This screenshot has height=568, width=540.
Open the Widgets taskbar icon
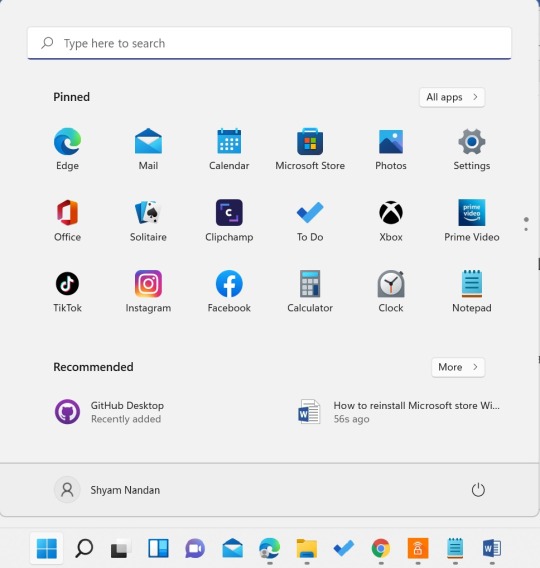[158, 548]
